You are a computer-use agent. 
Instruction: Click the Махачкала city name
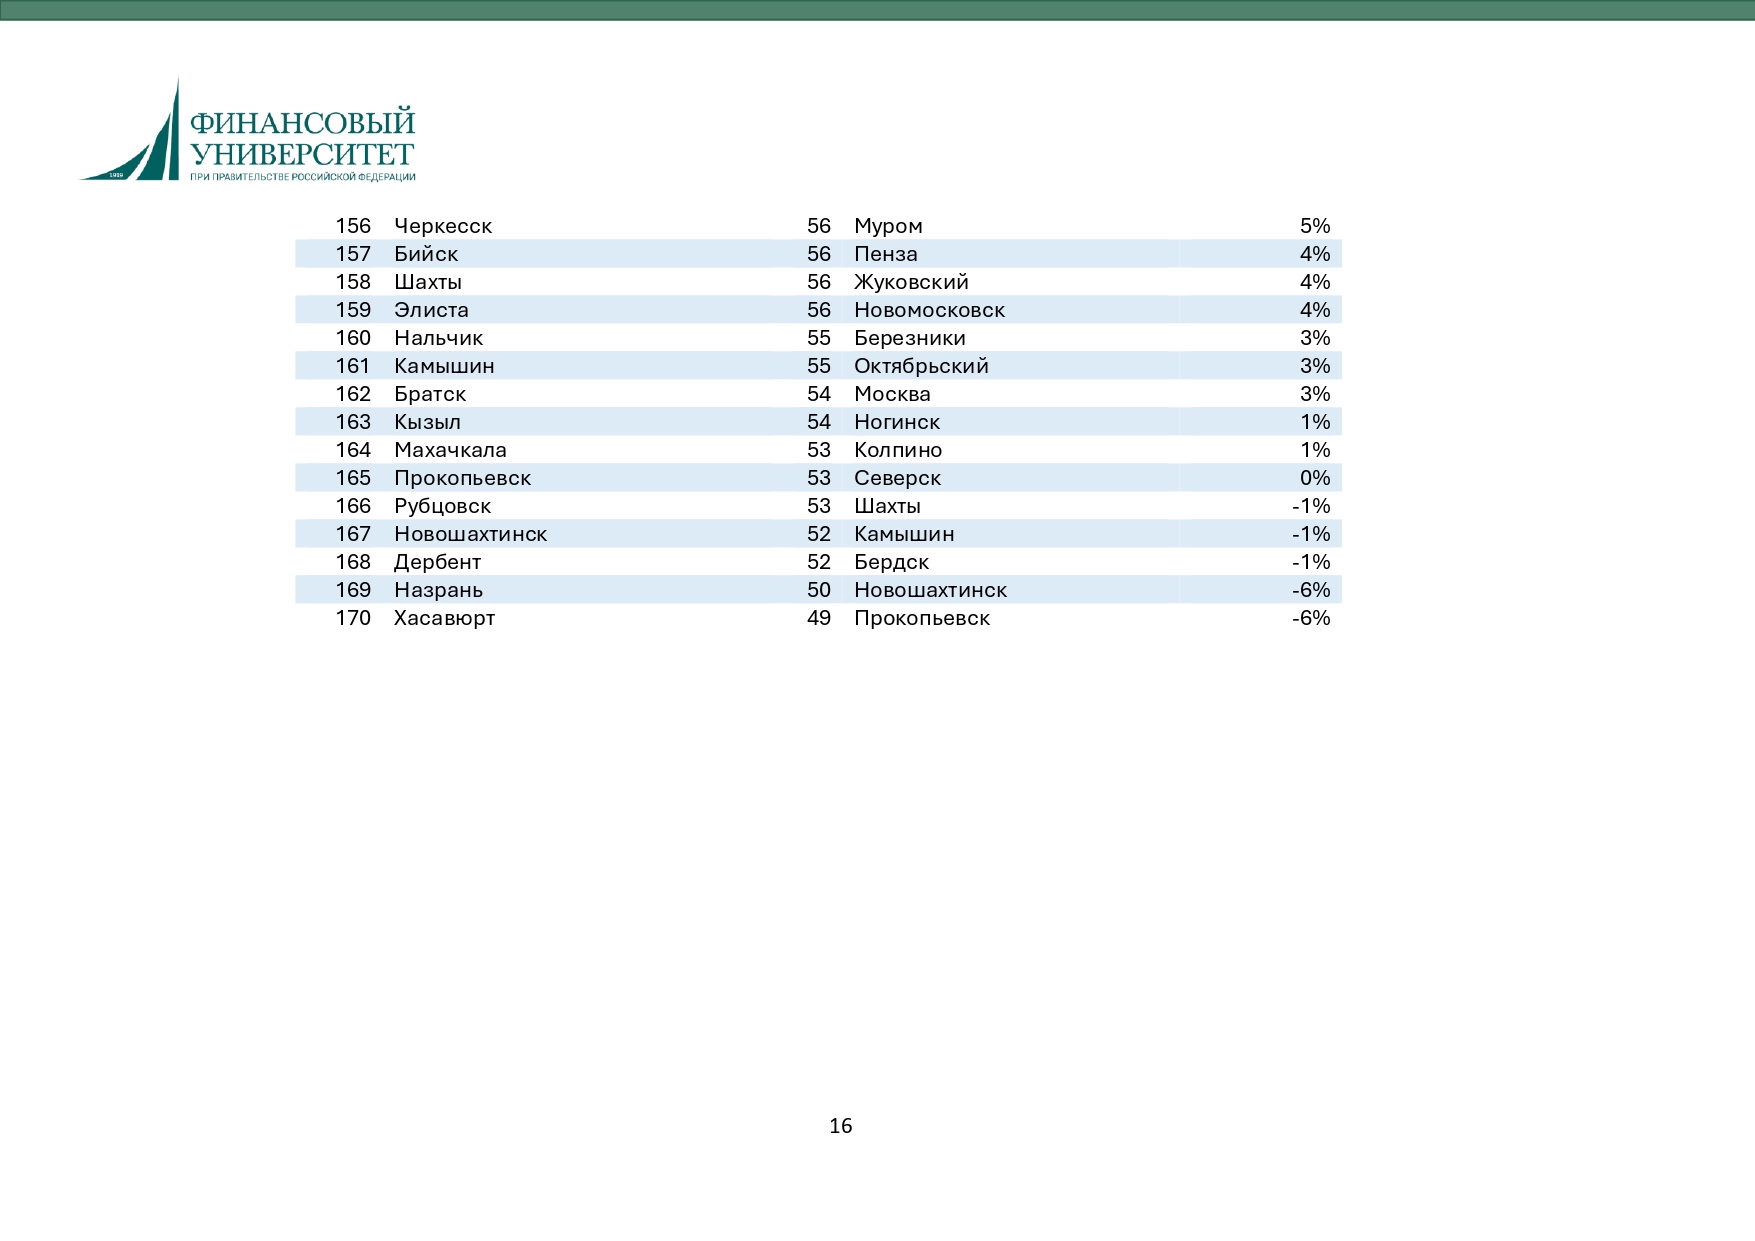point(450,450)
